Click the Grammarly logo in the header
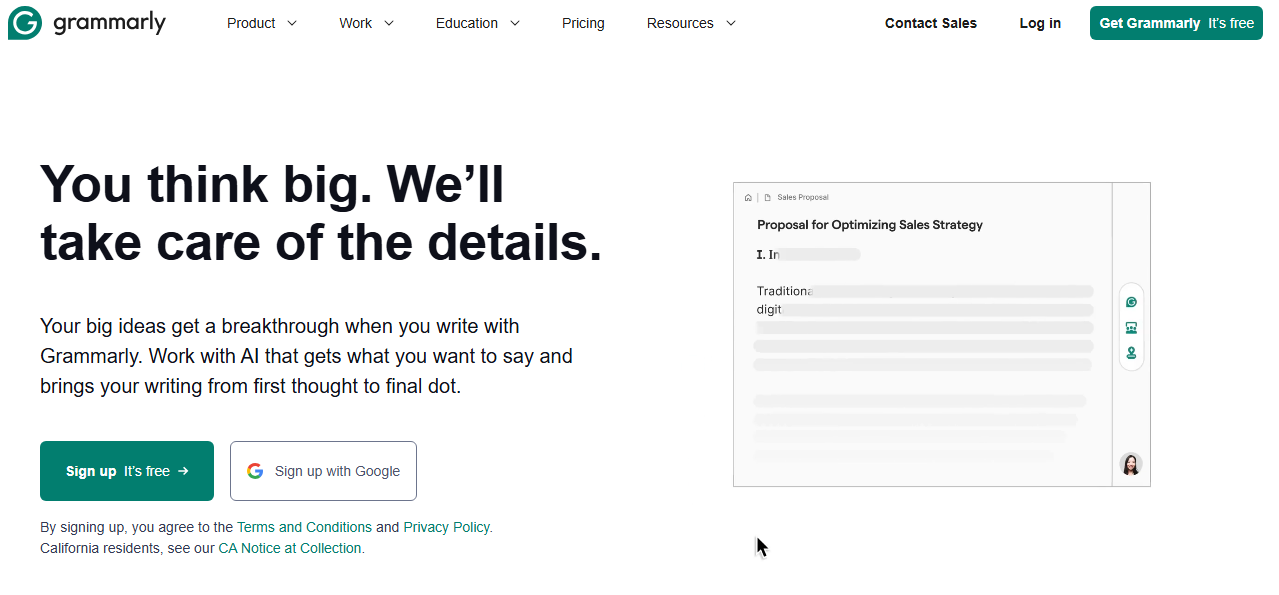Screen dimensions: 1279x595 pyautogui.click(x=87, y=23)
